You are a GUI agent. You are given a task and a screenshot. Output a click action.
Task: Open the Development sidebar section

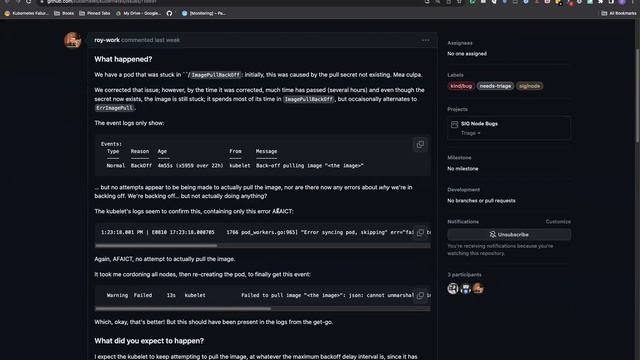(x=464, y=189)
